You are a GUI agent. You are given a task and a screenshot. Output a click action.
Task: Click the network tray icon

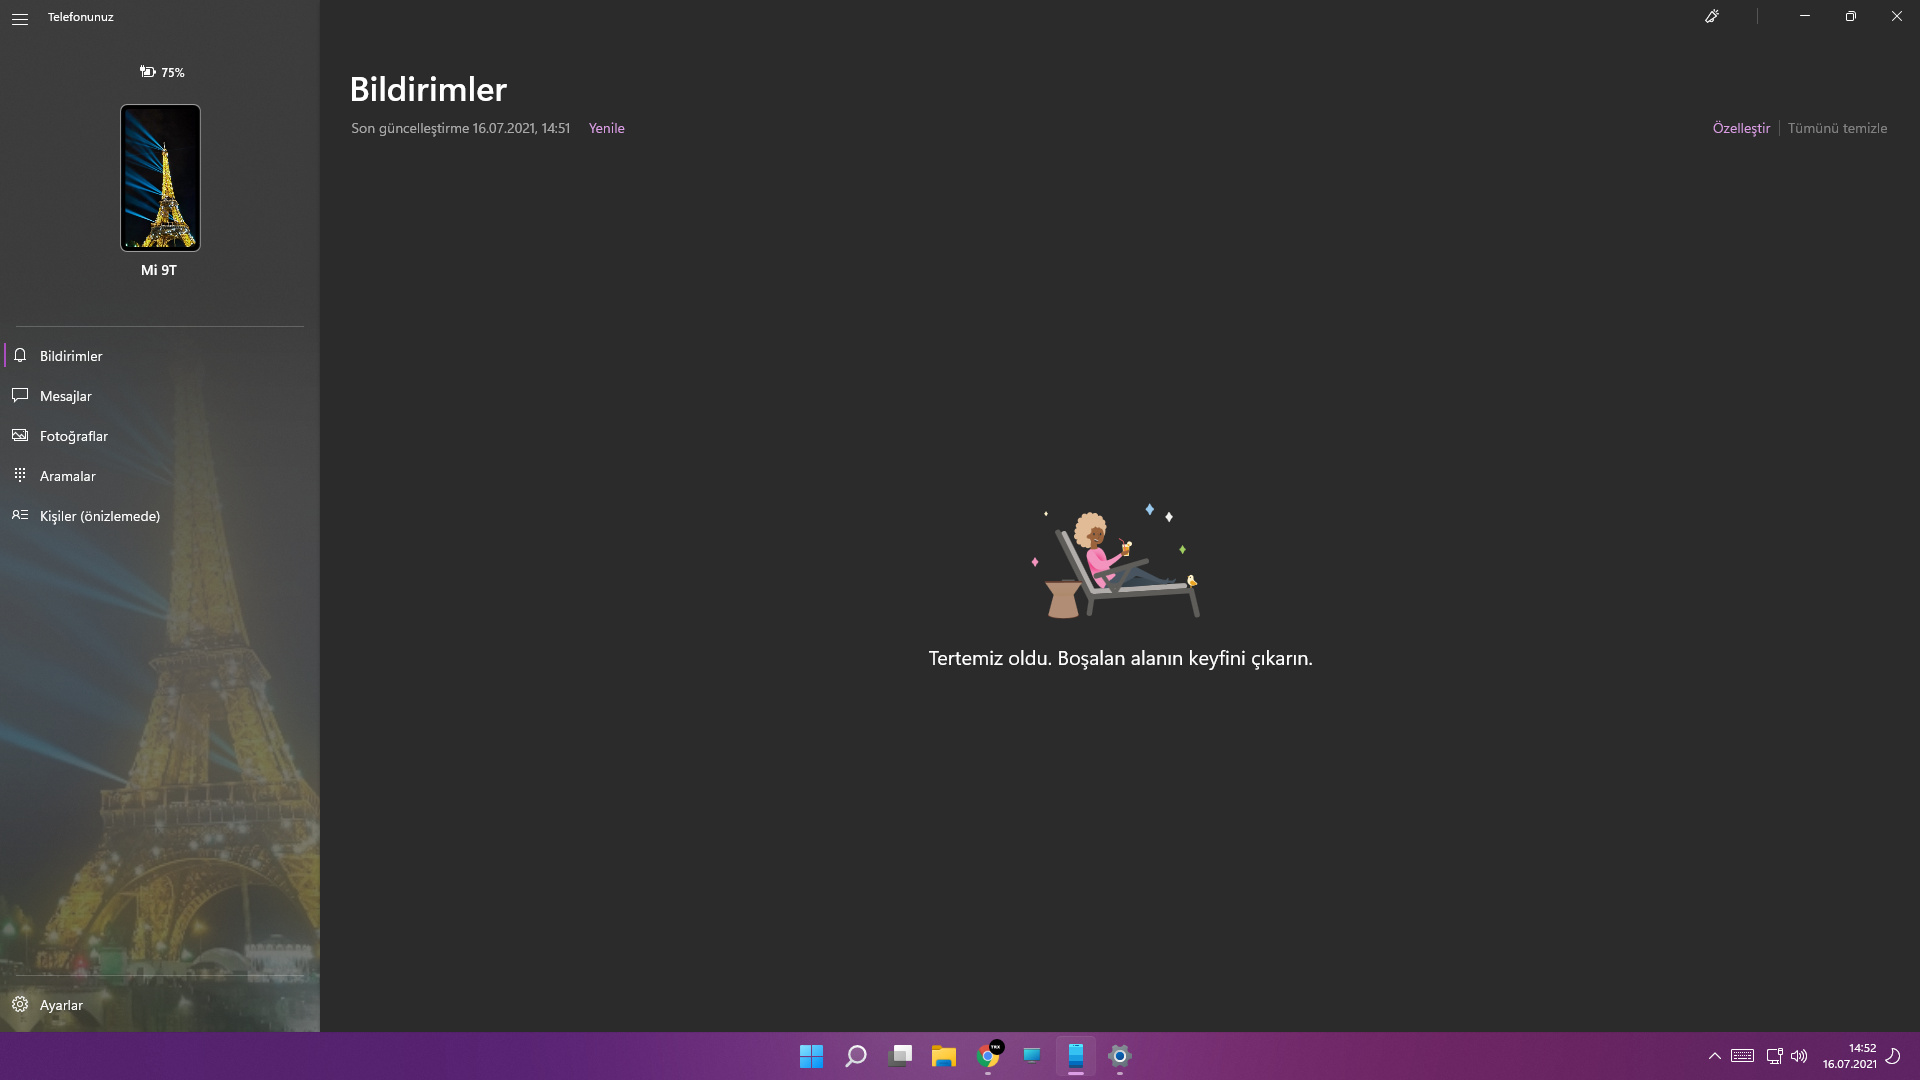(x=1774, y=1056)
